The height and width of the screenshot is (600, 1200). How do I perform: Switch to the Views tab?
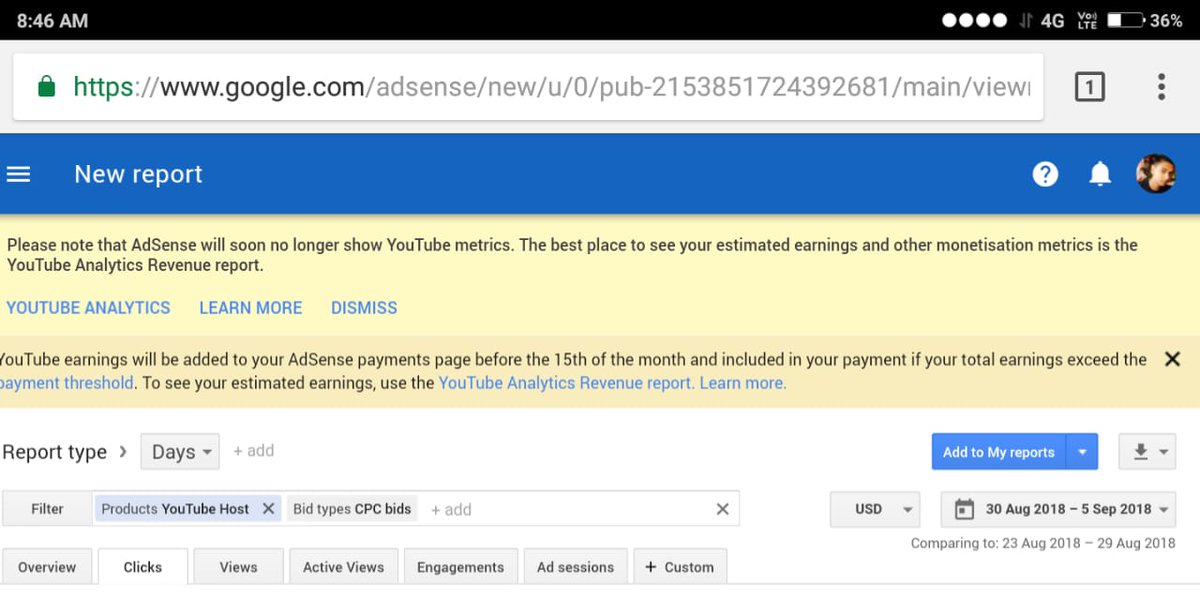click(x=239, y=567)
